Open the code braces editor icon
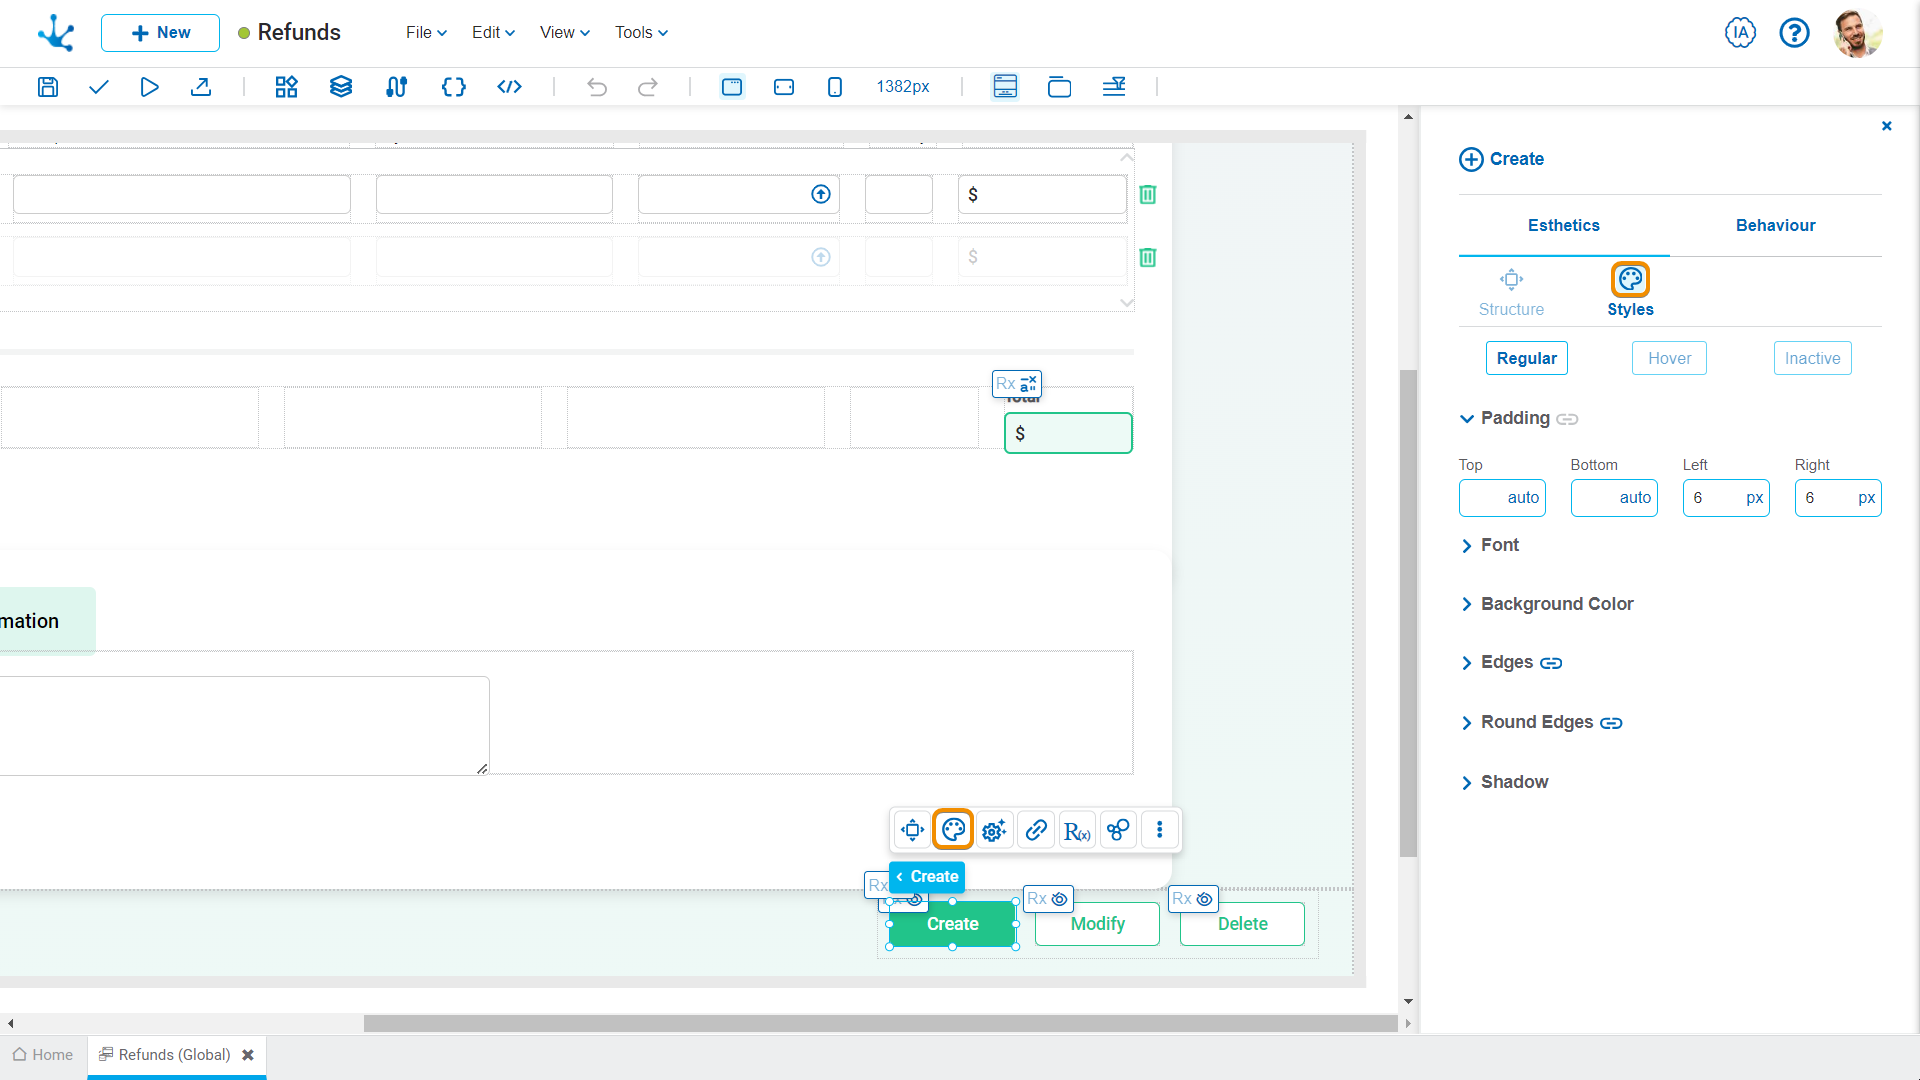 (x=453, y=87)
